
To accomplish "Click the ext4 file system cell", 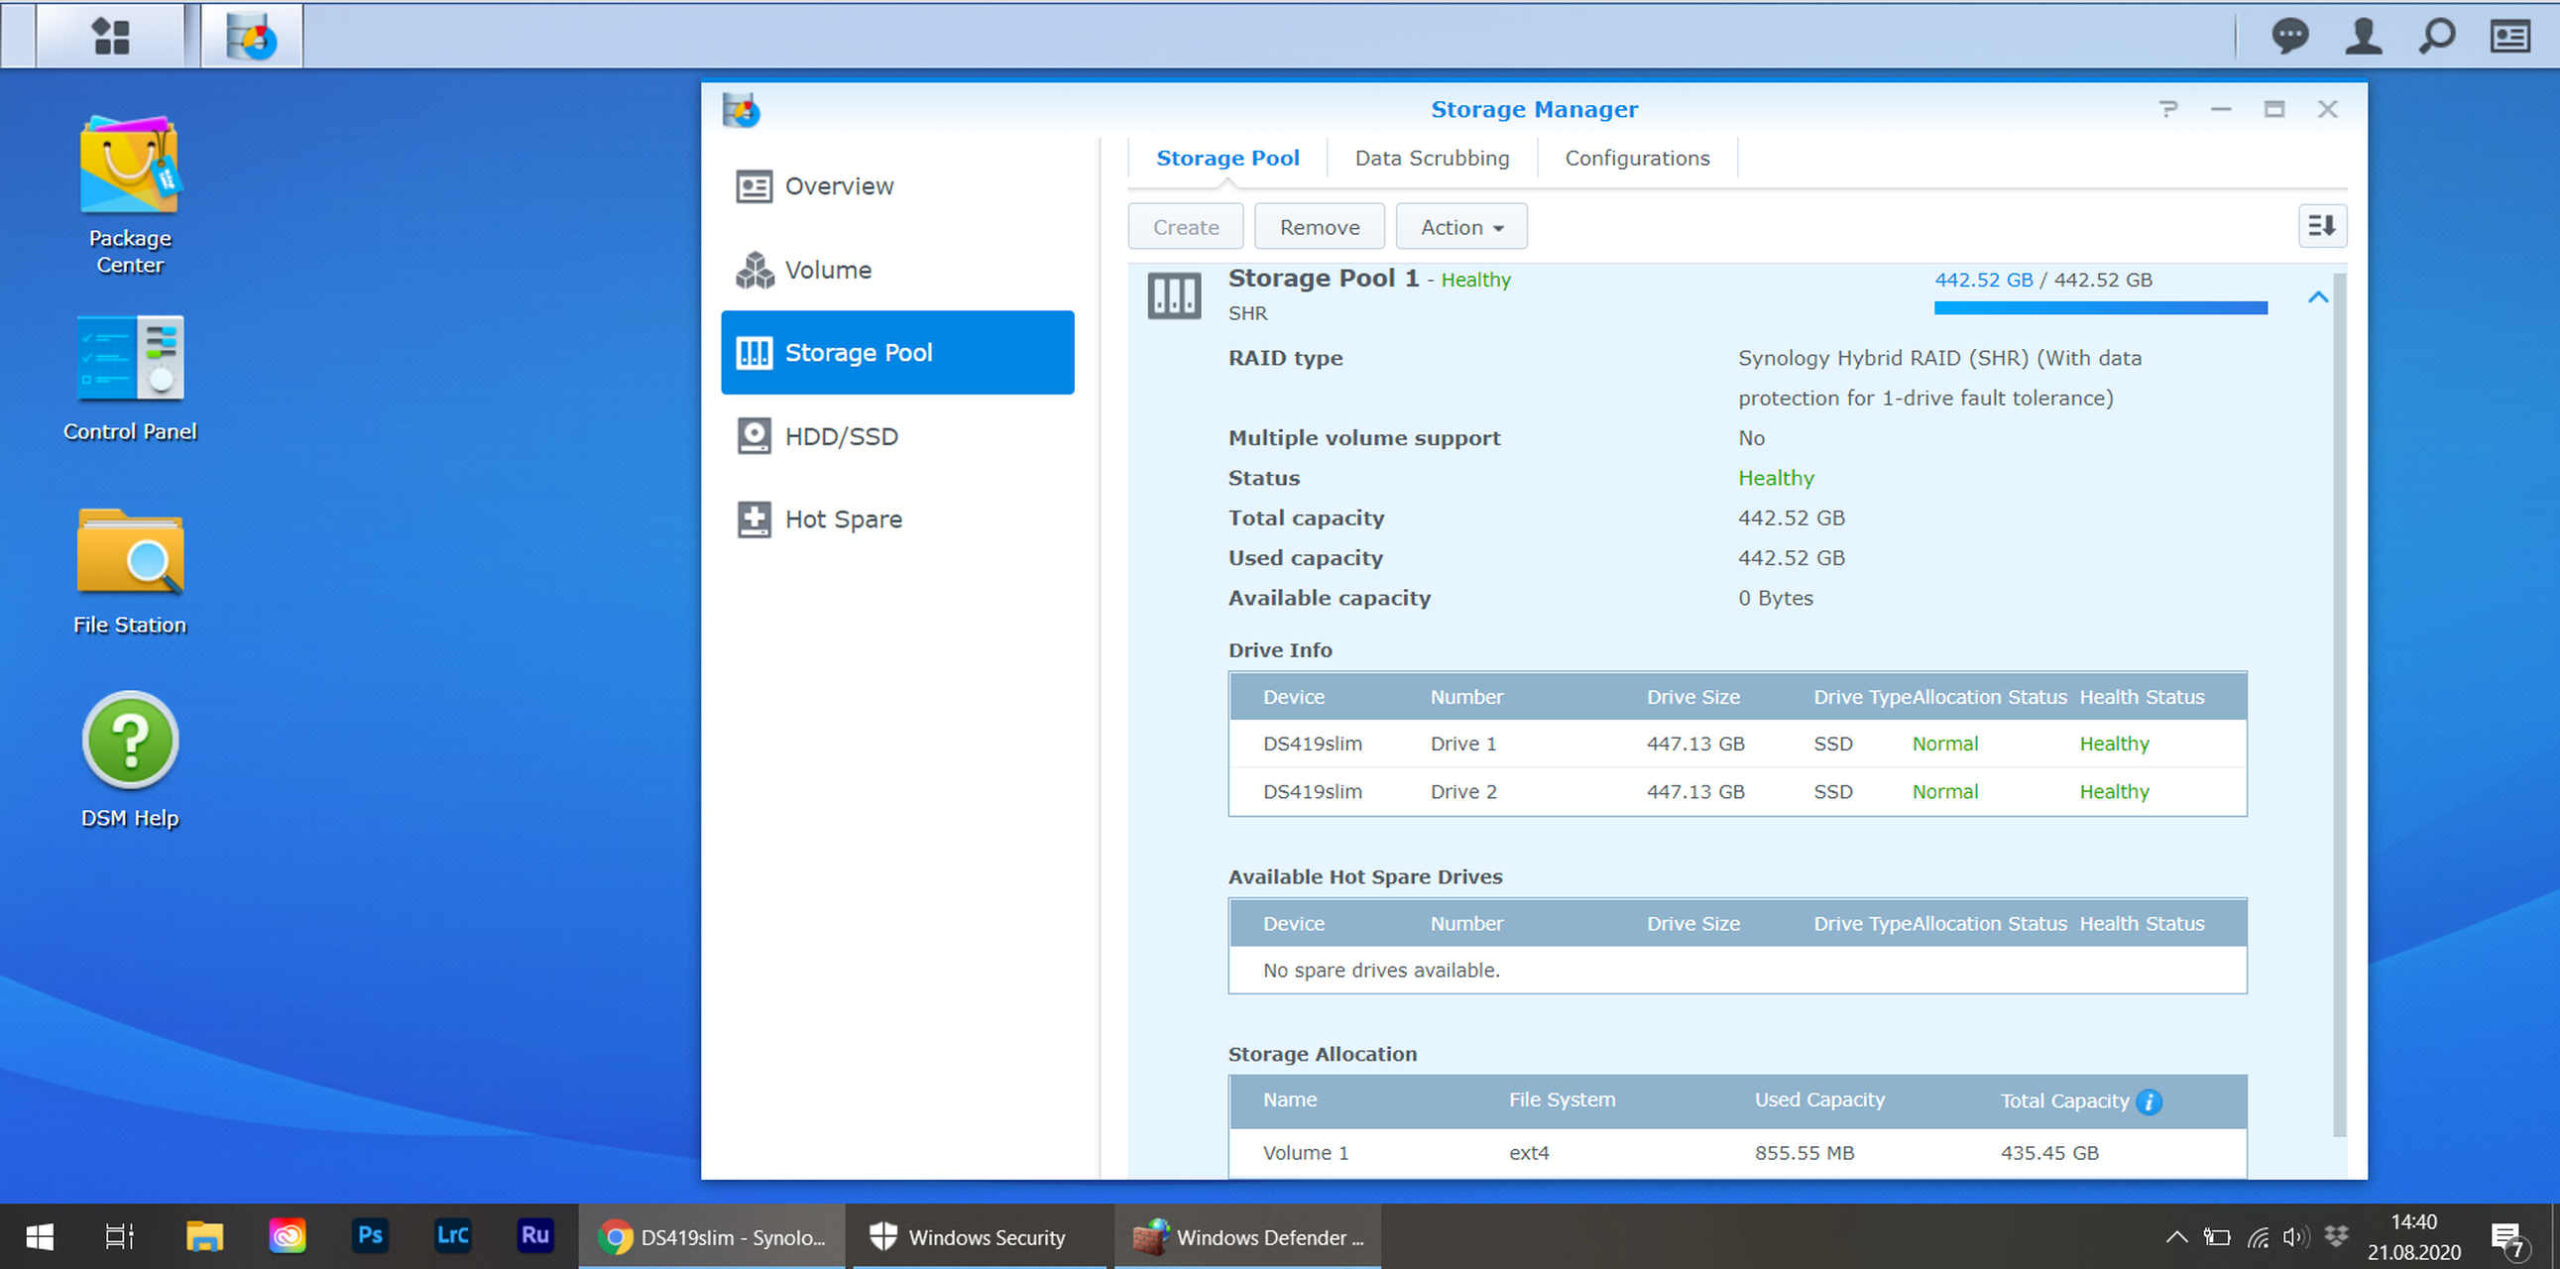I will [x=1528, y=1152].
